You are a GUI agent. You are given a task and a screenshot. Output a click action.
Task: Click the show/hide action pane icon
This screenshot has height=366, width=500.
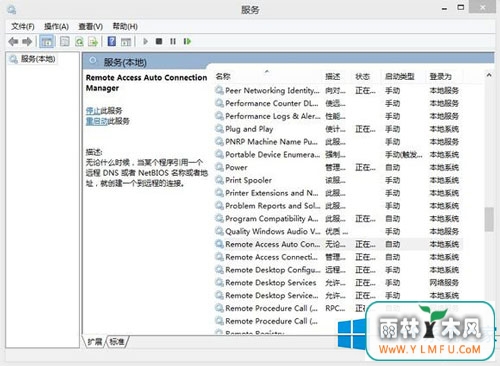(126, 42)
